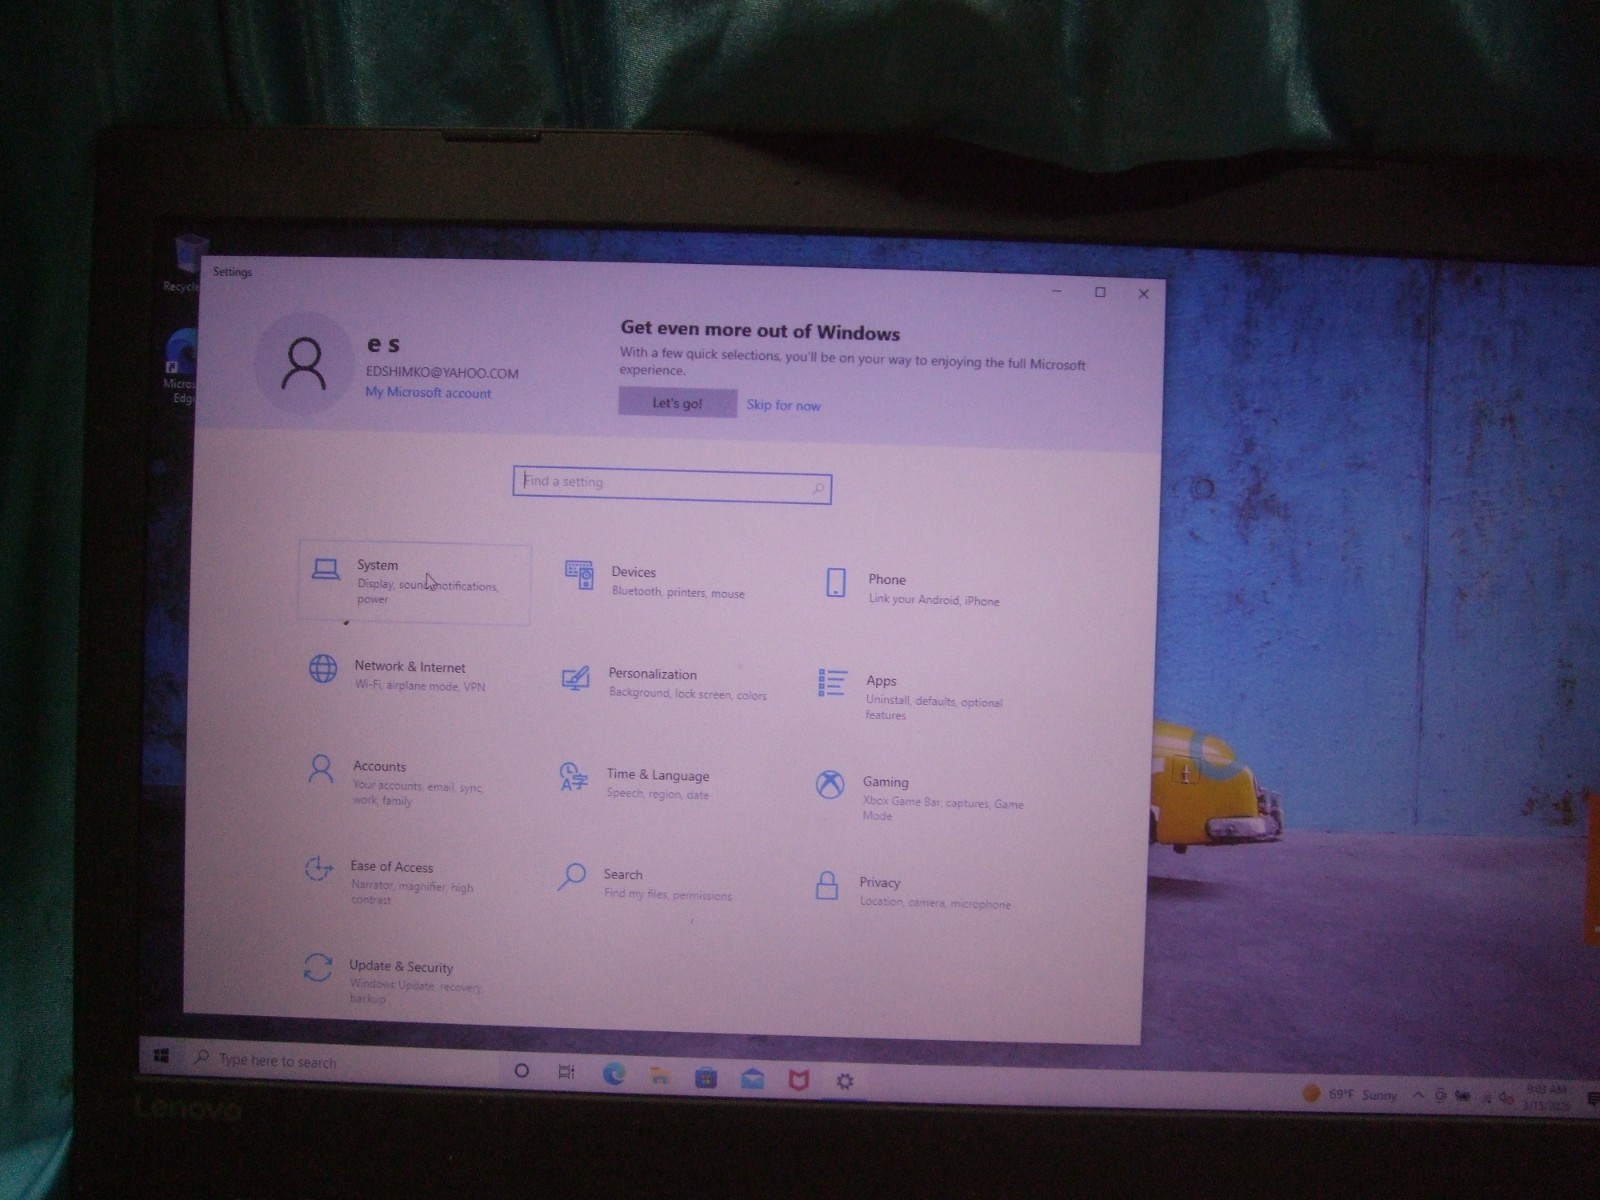
Task: Open Apps settings list icon
Action: tap(832, 684)
